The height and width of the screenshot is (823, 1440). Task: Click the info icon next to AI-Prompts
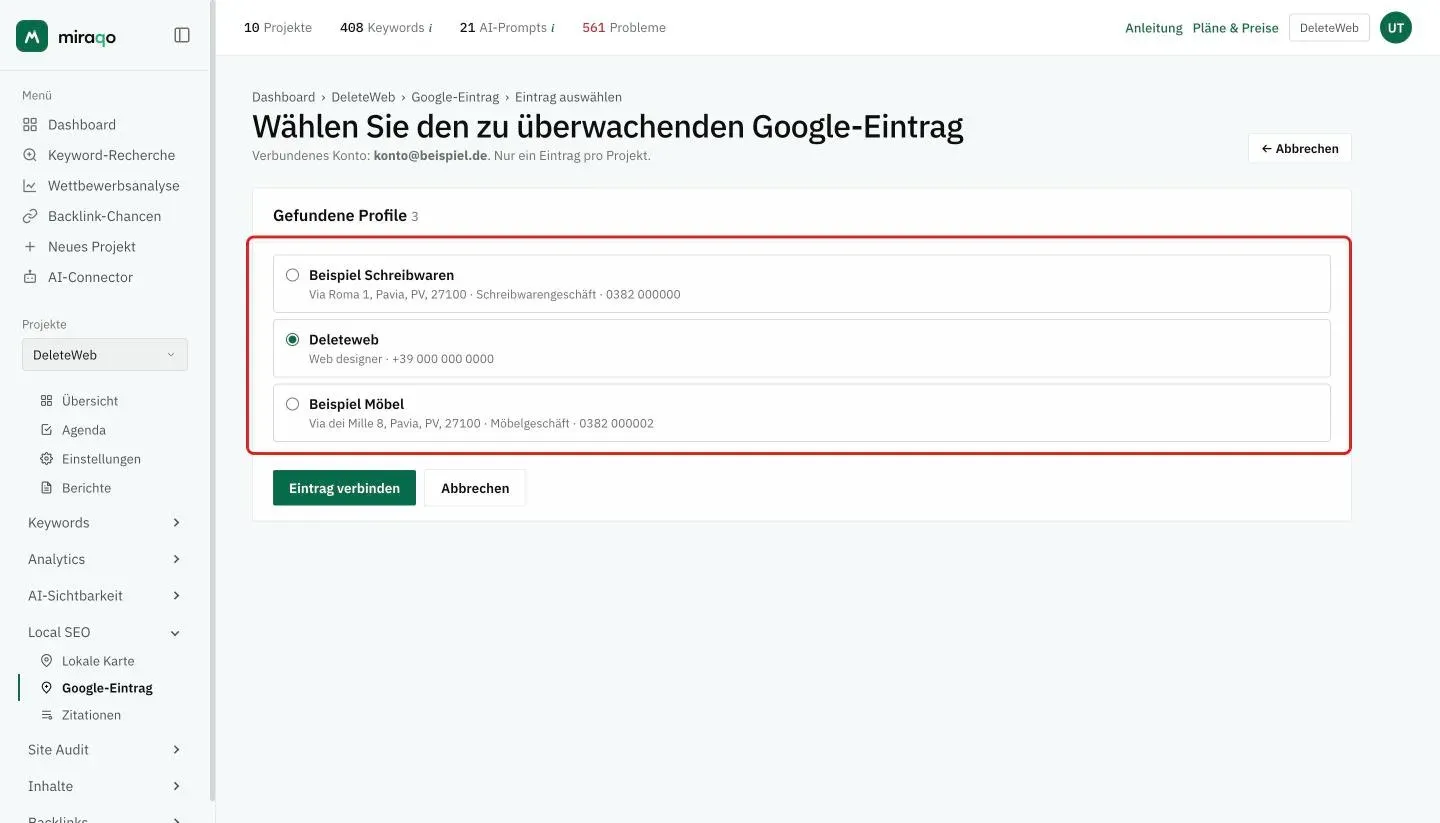click(553, 28)
